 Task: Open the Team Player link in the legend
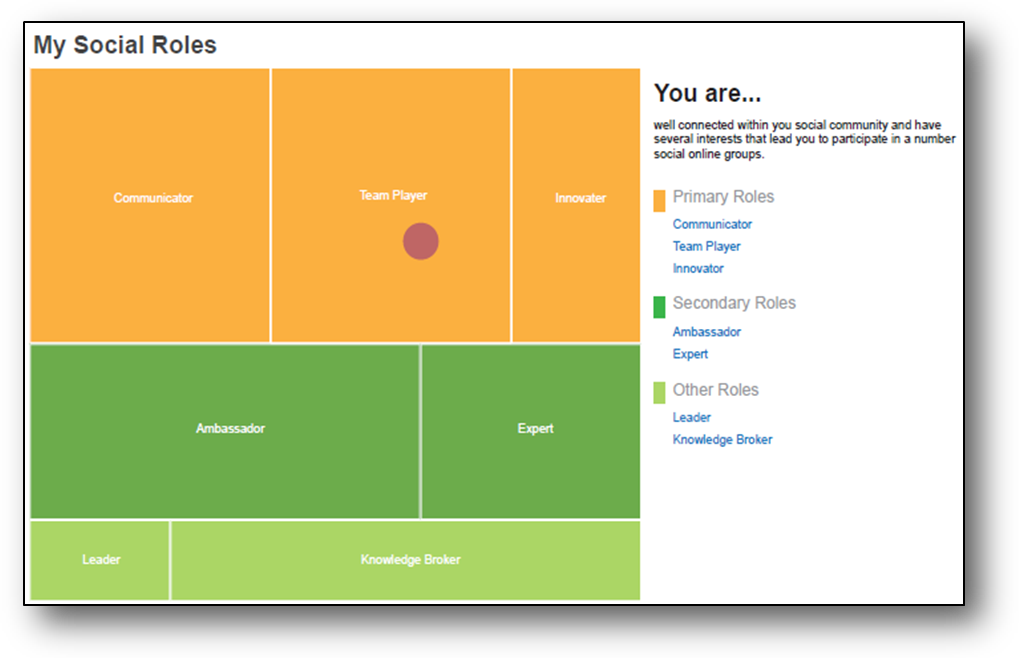coord(706,247)
